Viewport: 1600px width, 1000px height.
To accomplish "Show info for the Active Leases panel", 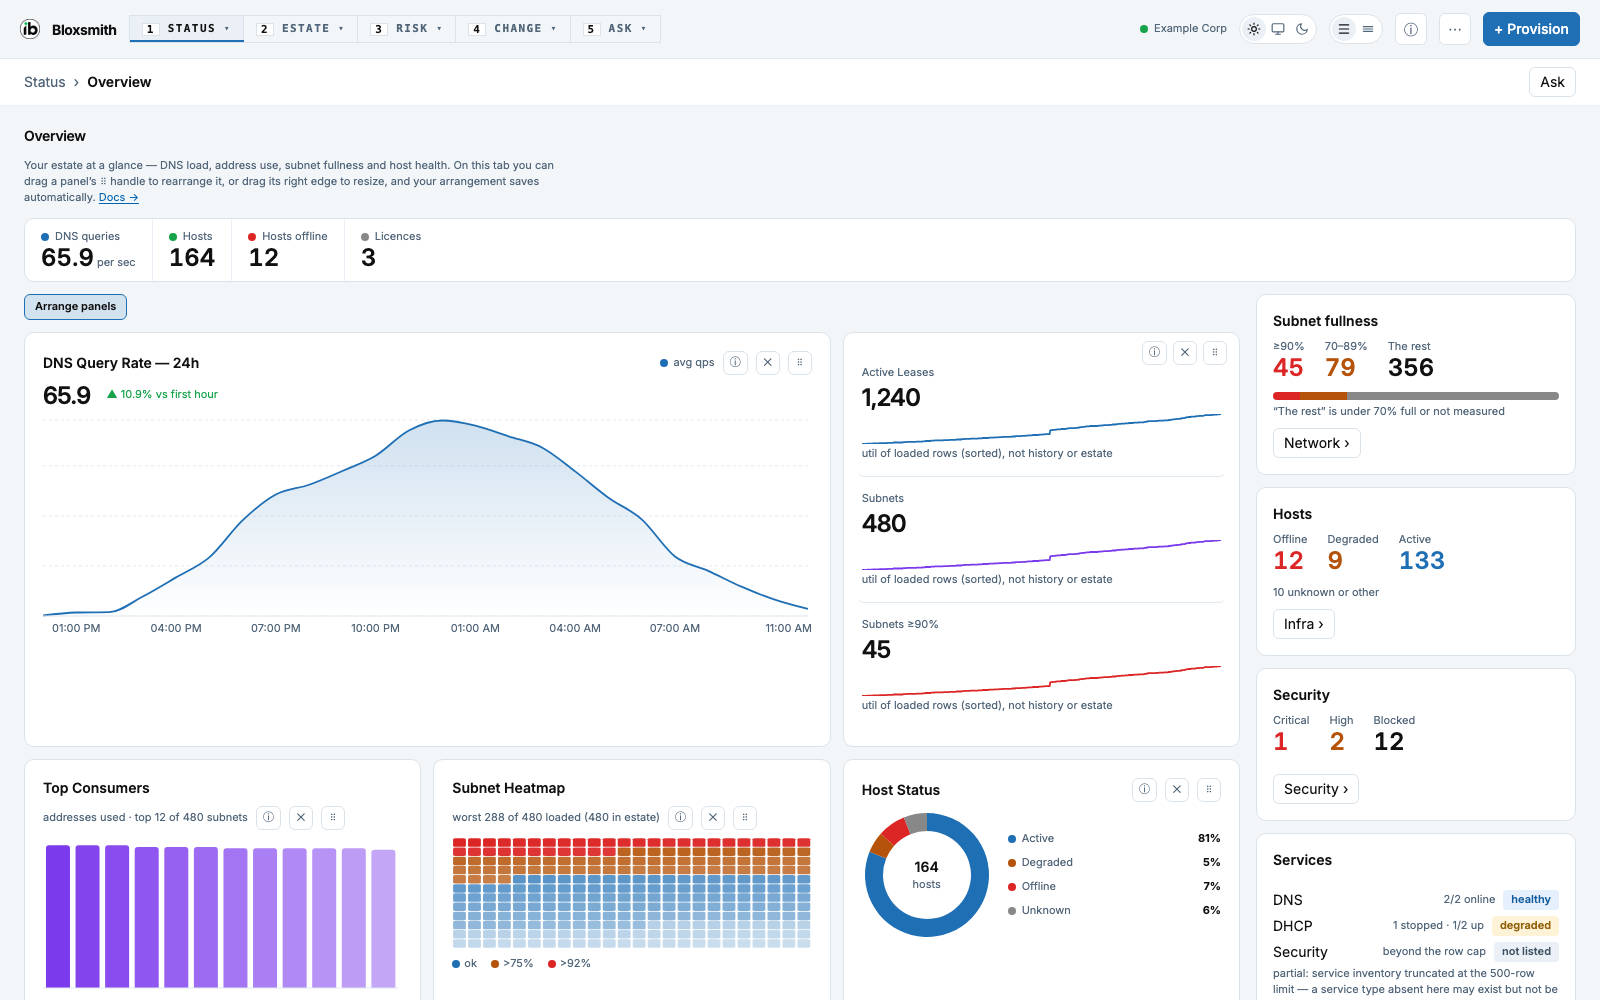I will [1155, 352].
